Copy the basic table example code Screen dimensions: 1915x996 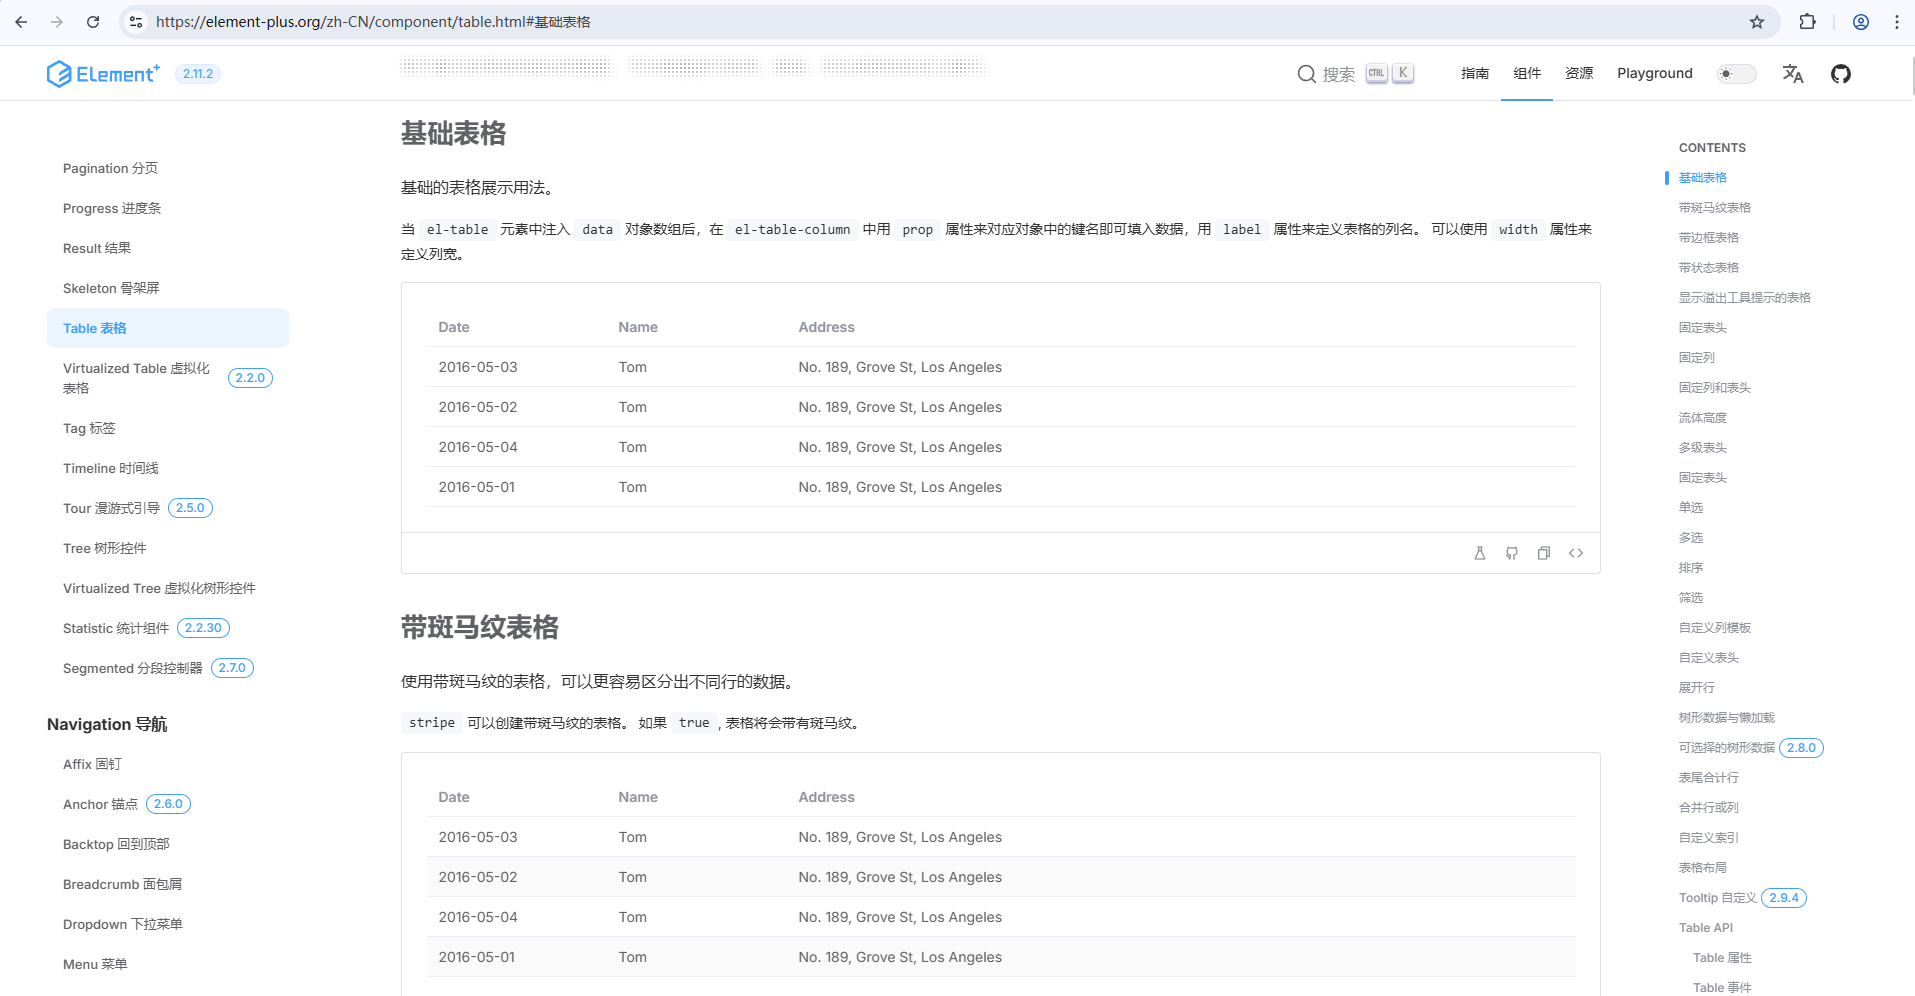1544,553
